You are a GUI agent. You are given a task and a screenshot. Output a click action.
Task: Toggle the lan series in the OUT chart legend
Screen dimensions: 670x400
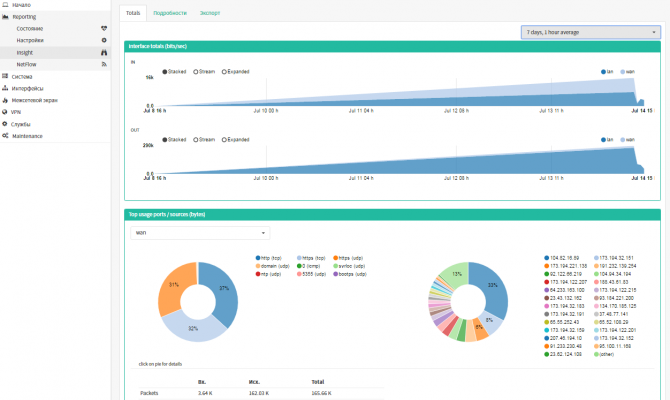(x=607, y=140)
